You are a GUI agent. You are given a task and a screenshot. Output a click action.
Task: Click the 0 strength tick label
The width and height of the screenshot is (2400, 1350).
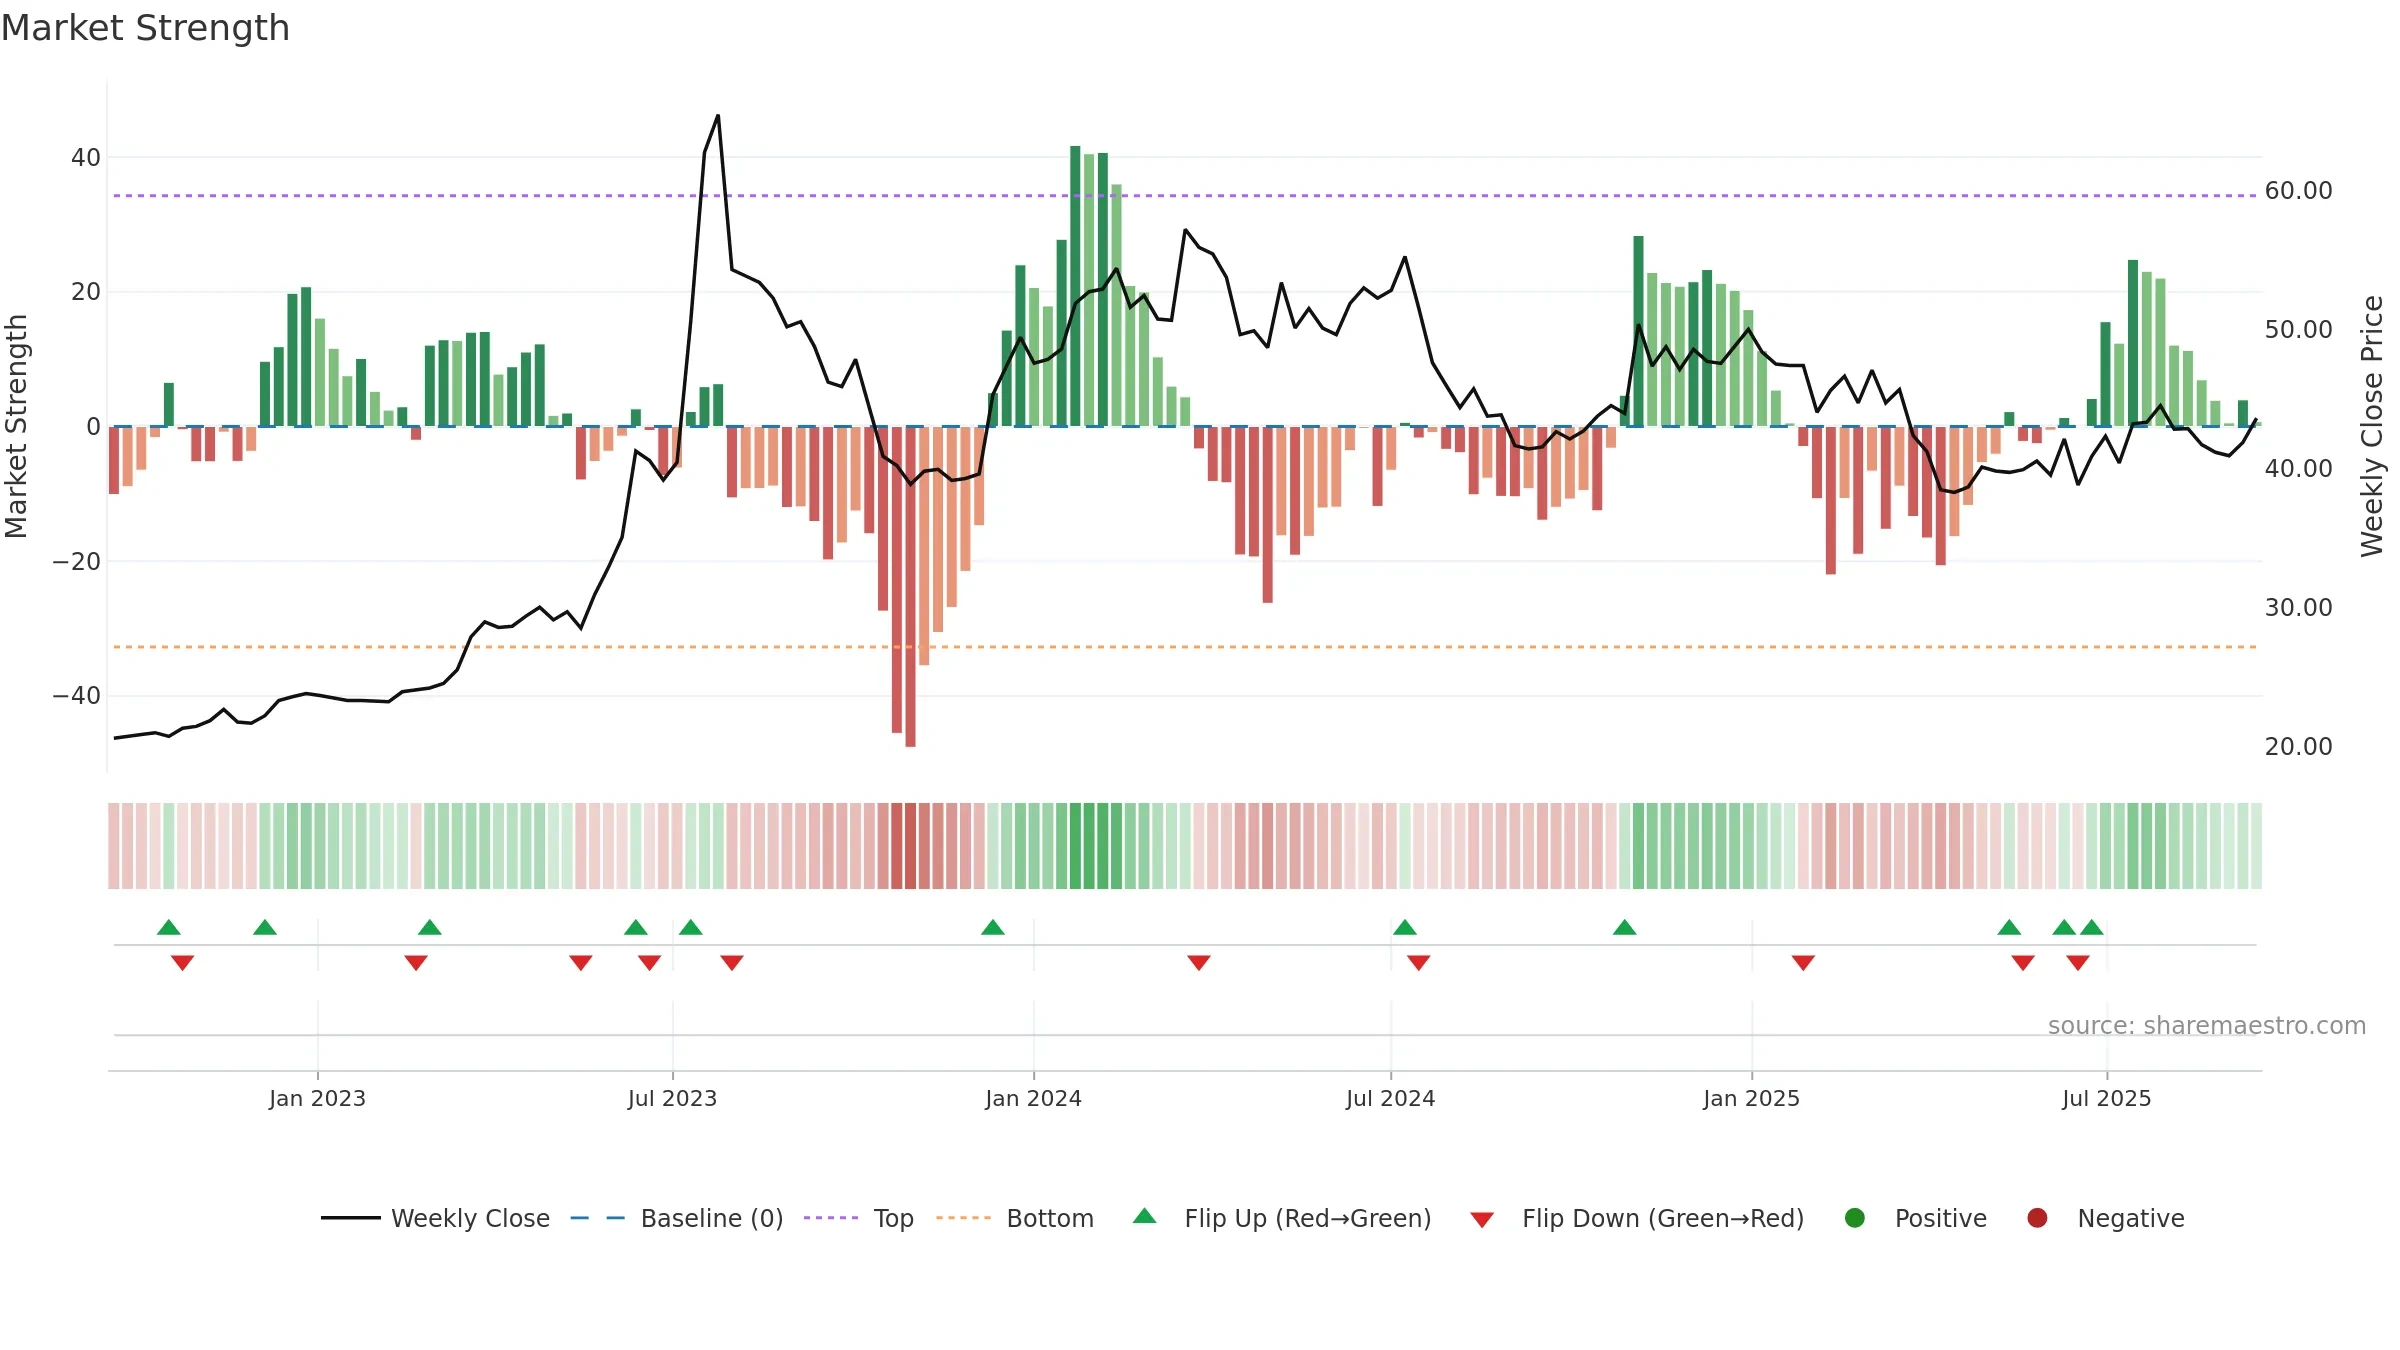click(x=94, y=426)
